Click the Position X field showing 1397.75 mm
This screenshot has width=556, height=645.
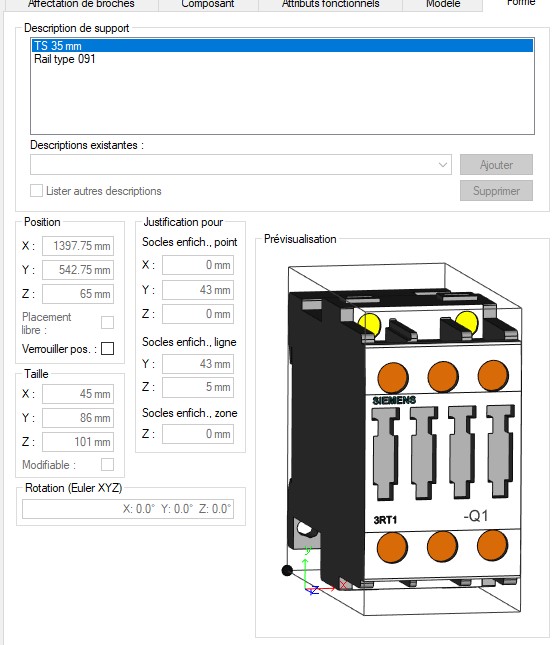(x=78, y=246)
